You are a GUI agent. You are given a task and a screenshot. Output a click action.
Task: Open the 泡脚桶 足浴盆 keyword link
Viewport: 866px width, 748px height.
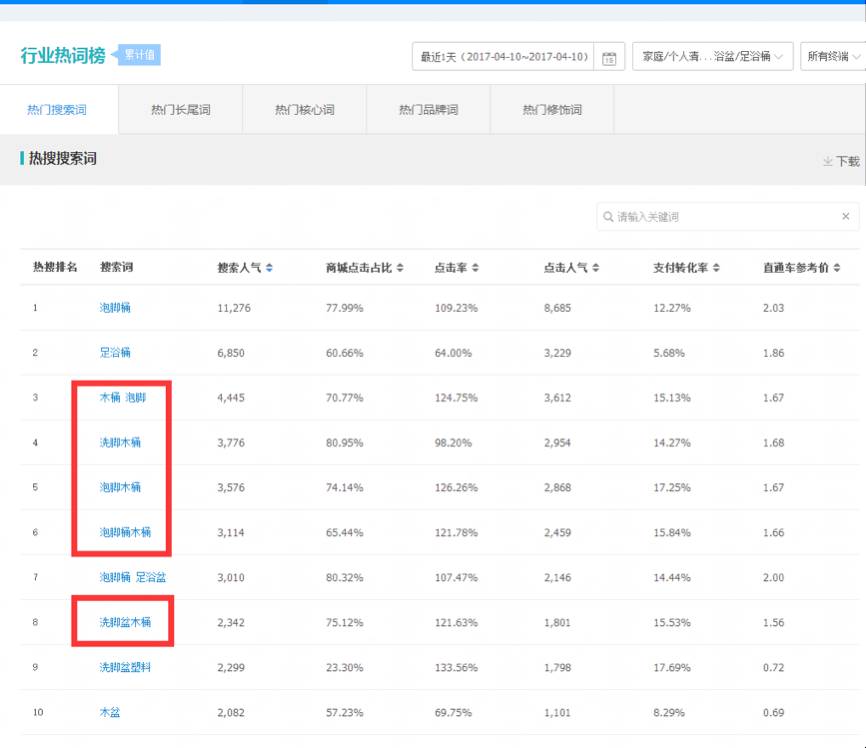click(133, 577)
